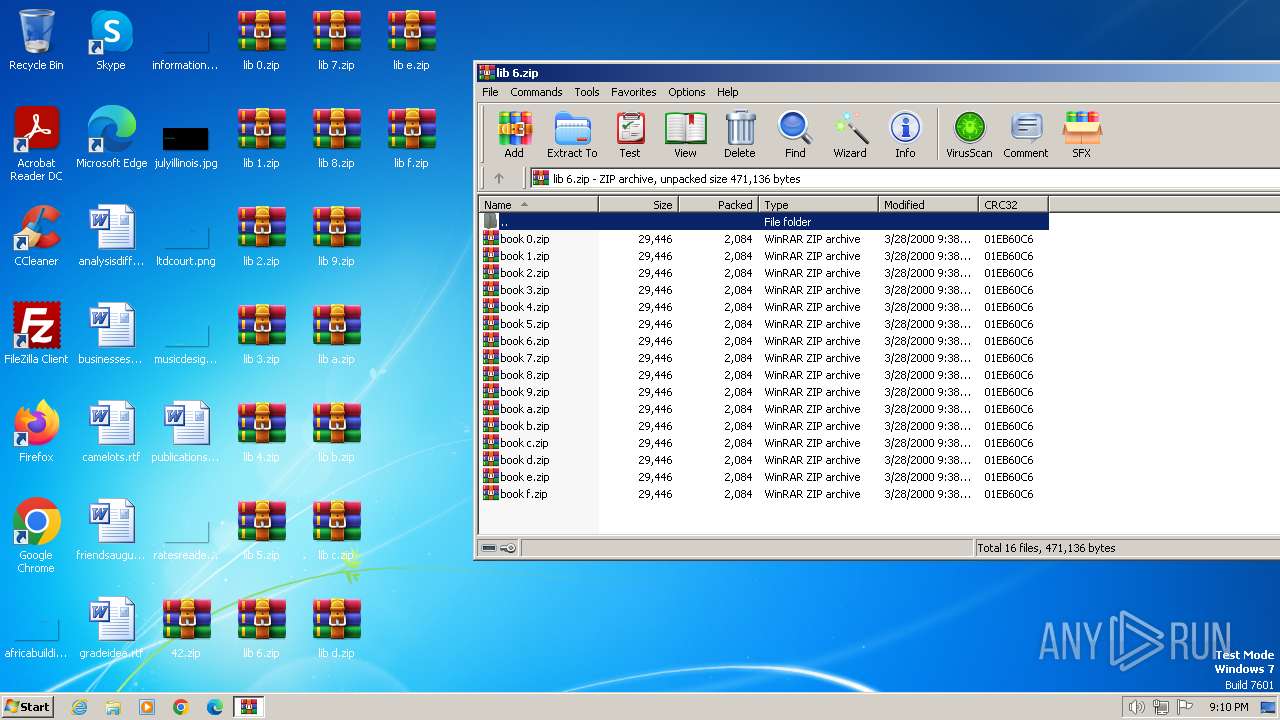The height and width of the screenshot is (720, 1280).
Task: Select the Recycle Bin desktop icon
Action: [36, 40]
